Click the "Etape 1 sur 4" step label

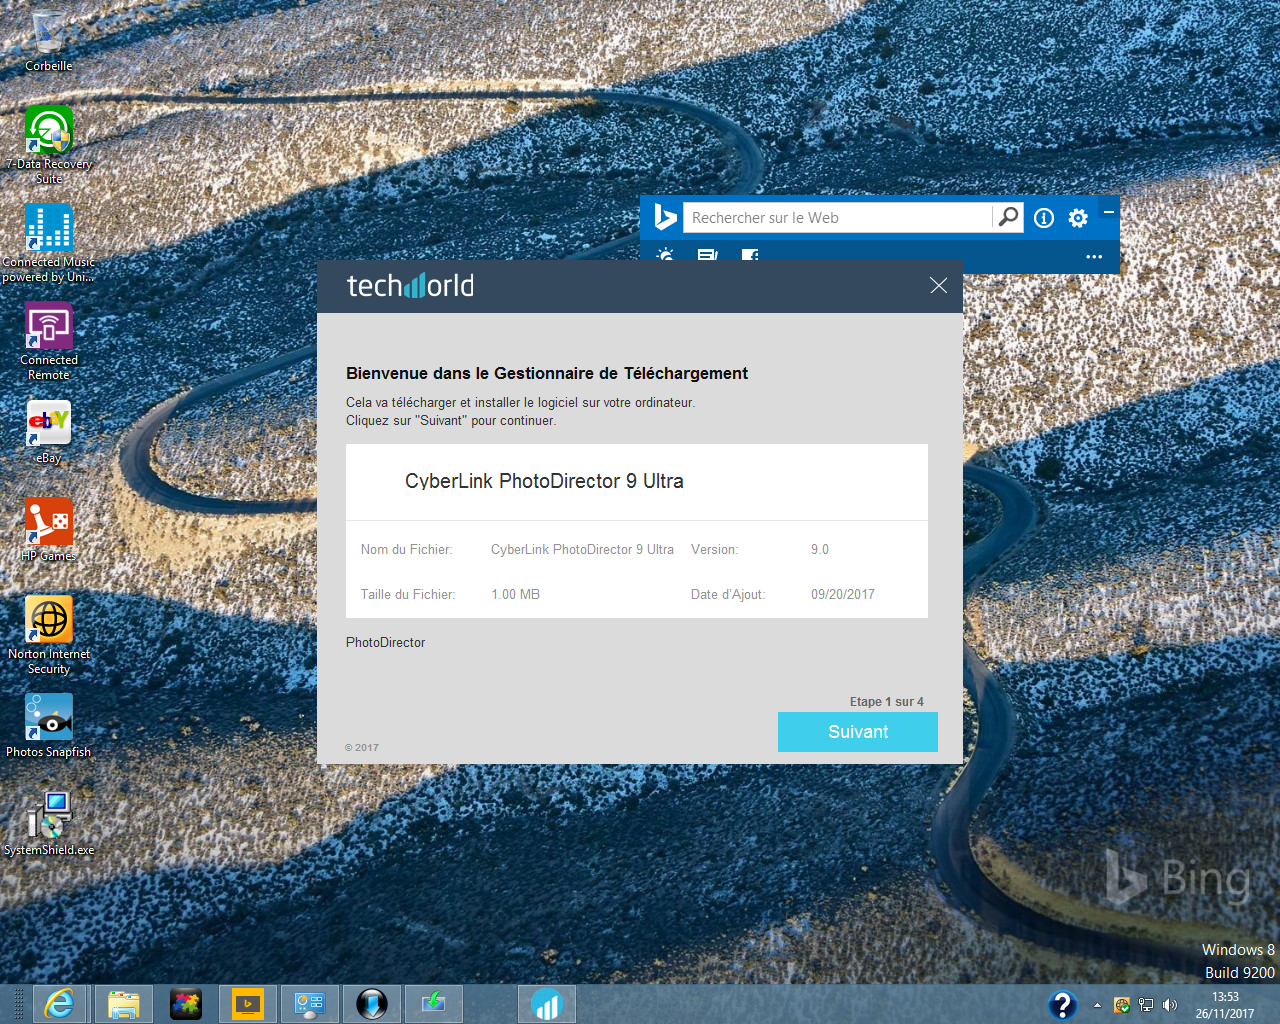click(x=887, y=702)
